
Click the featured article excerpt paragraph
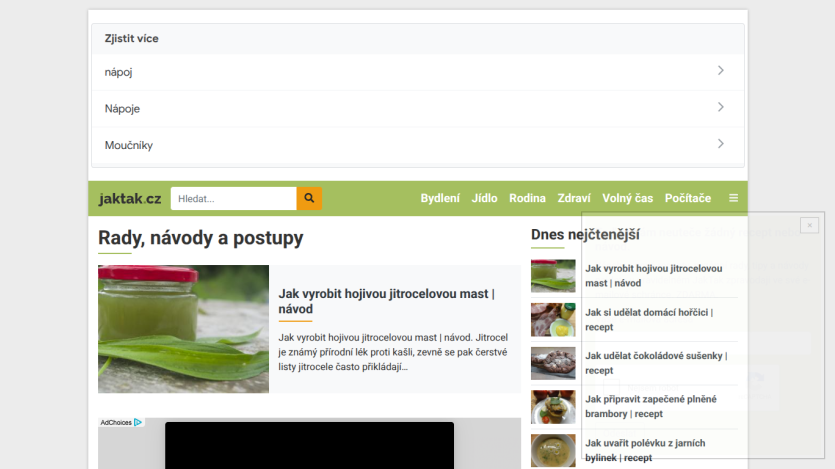[393, 352]
